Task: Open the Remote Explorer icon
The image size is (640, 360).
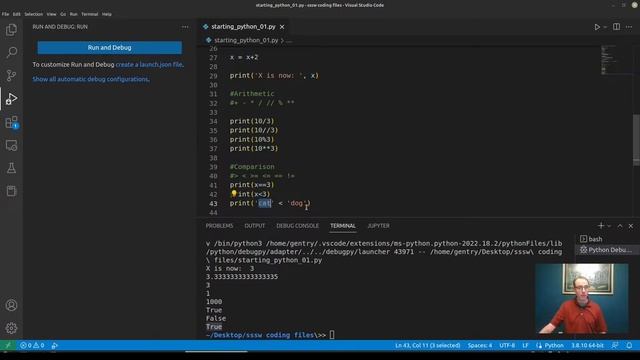Action: click(11, 145)
